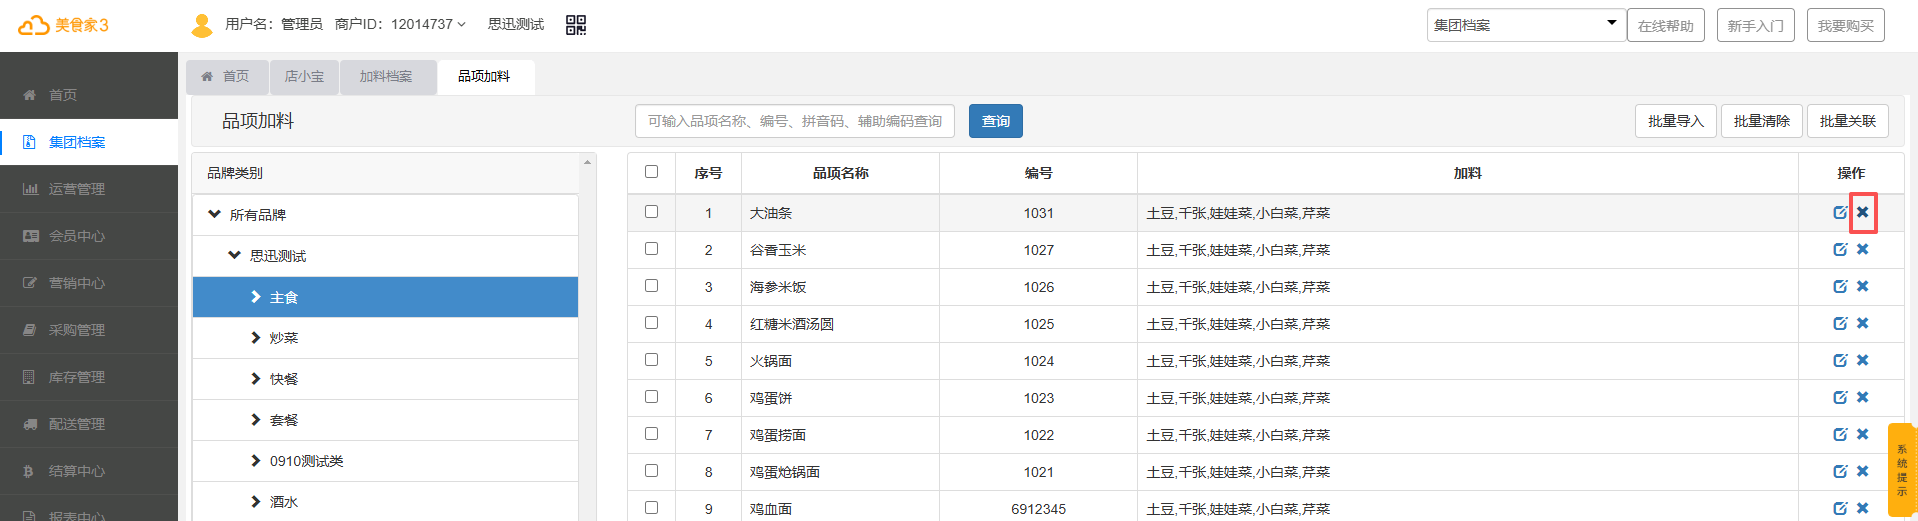Open 运营管理 from sidebar

pos(77,189)
